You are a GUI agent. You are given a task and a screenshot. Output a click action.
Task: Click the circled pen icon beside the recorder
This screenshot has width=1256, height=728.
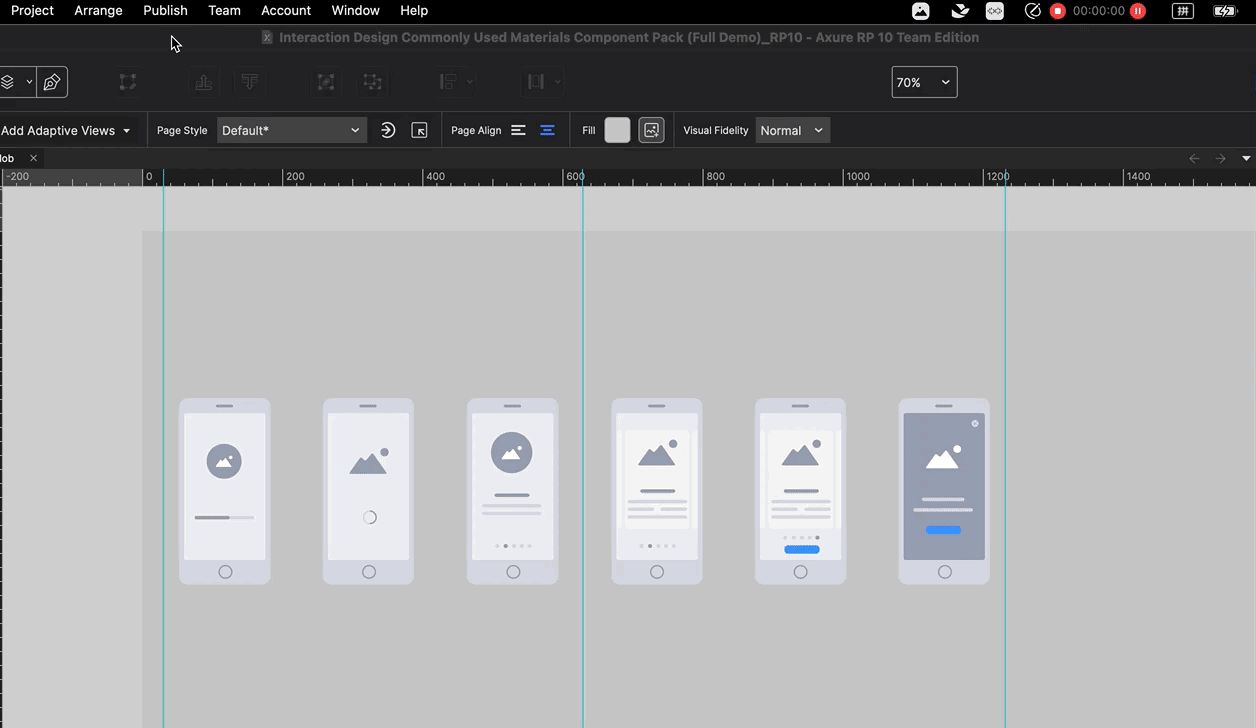(x=1033, y=11)
